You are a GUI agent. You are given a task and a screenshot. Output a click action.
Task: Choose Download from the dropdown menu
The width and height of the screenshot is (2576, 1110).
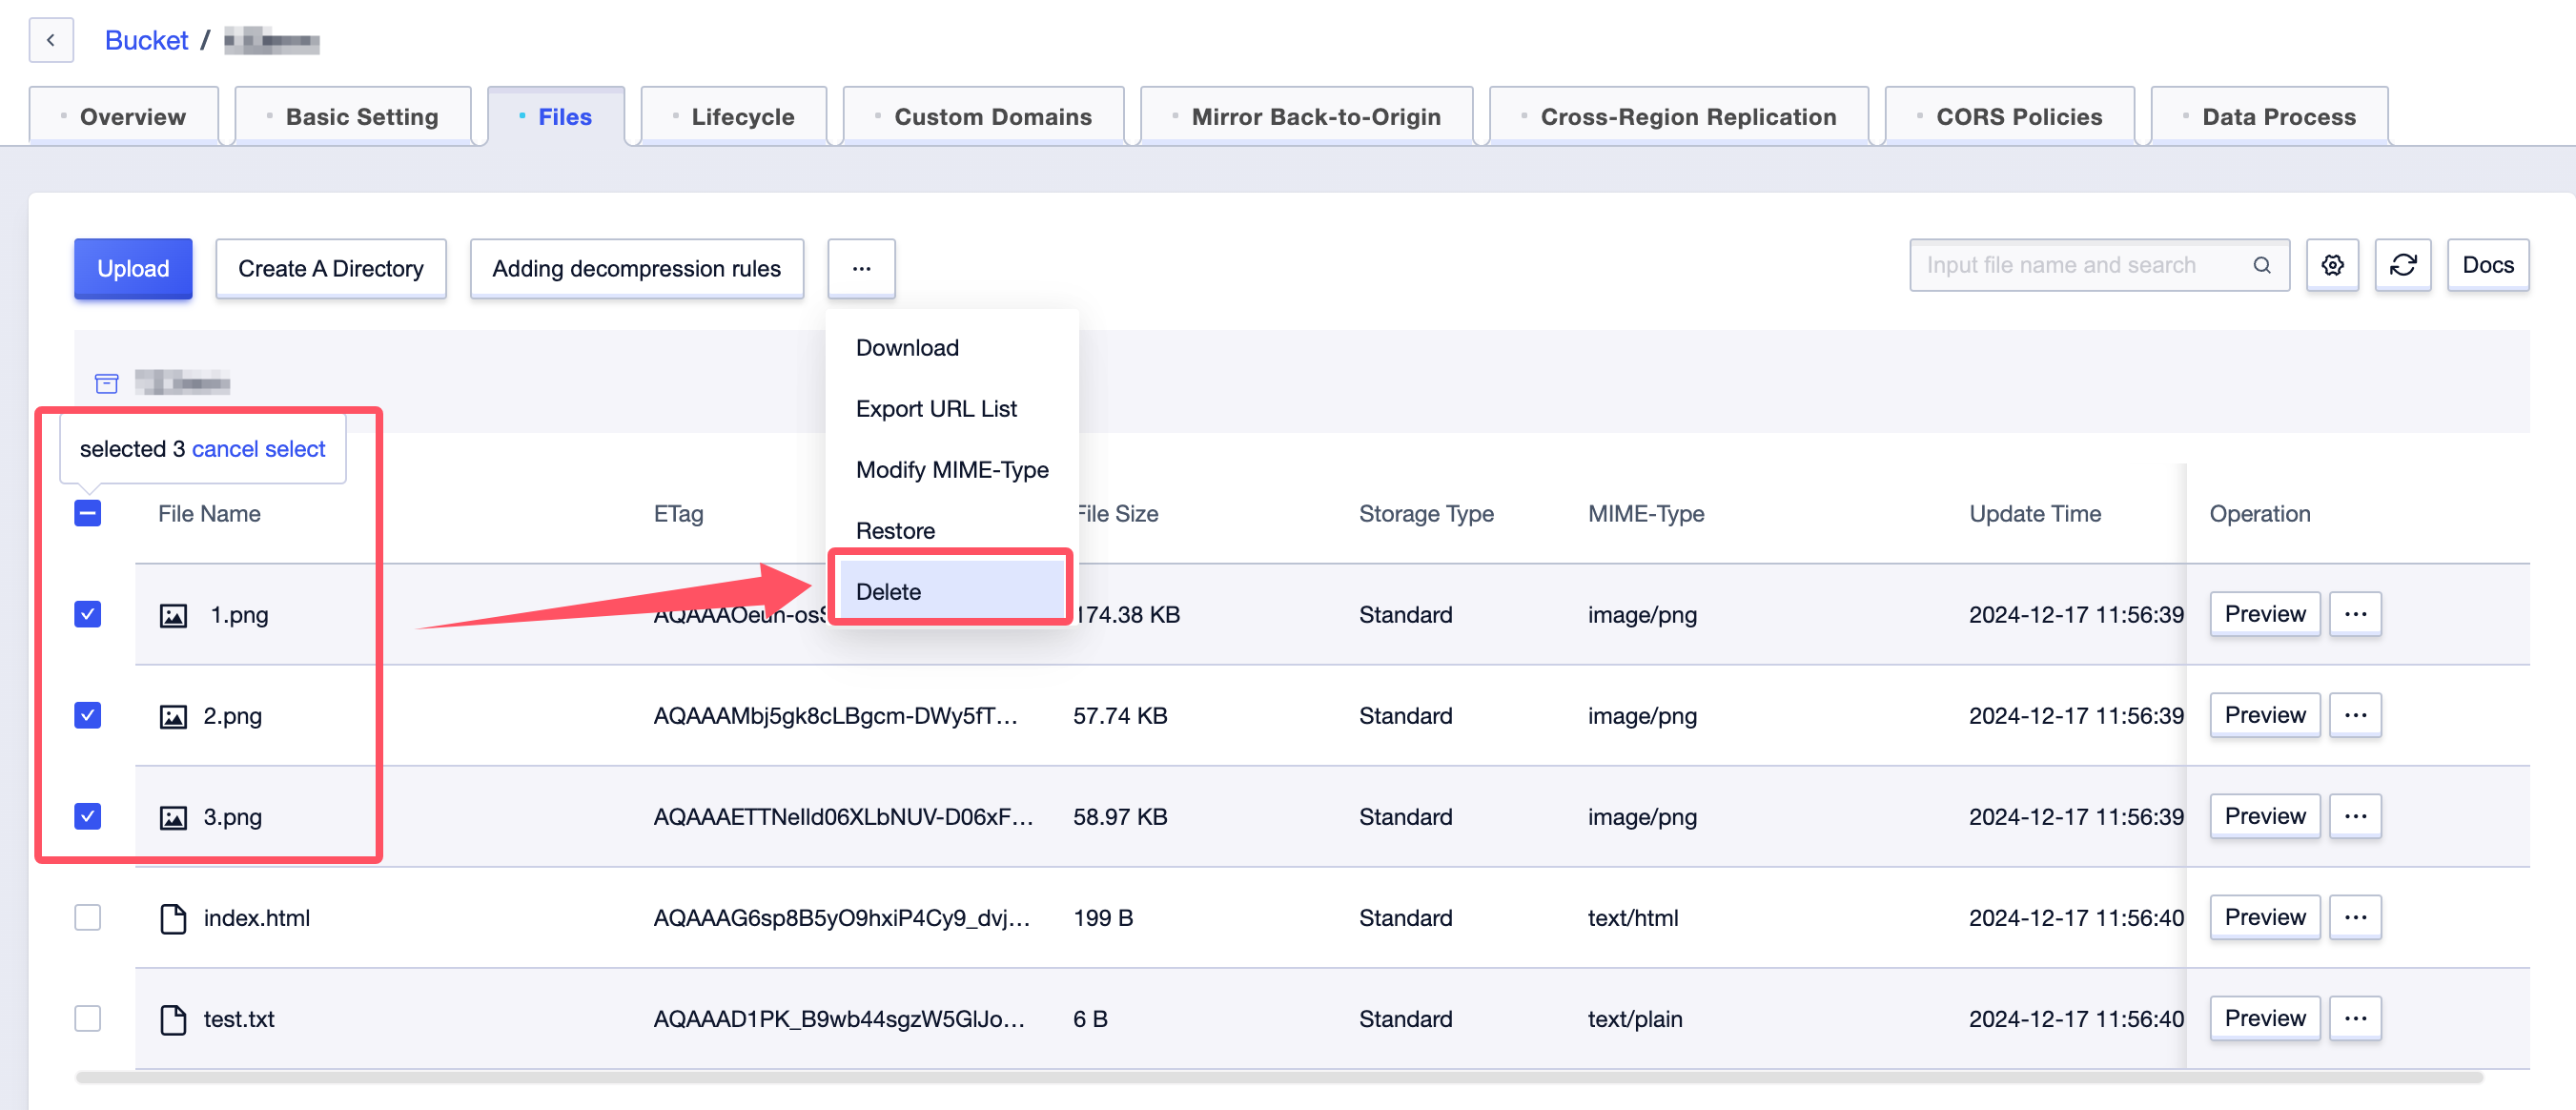tap(951, 348)
